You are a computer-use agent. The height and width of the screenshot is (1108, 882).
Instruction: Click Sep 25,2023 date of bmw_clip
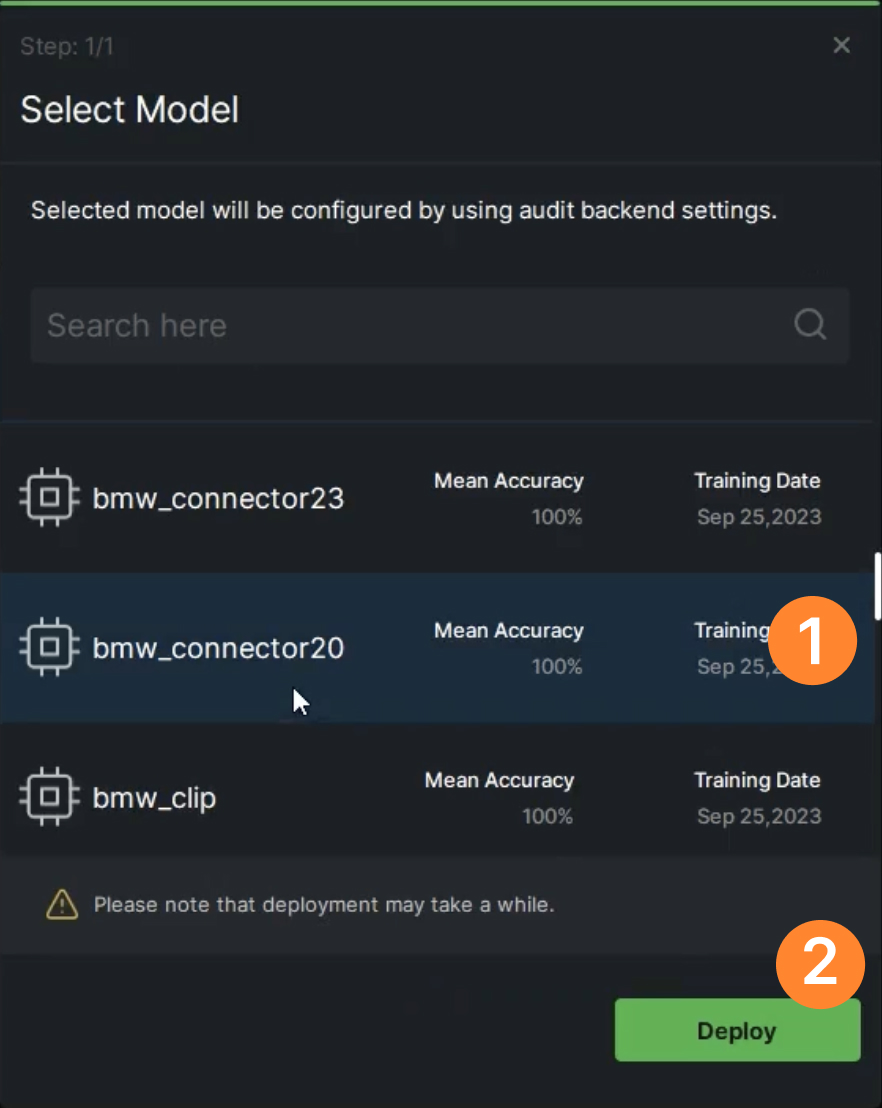[x=759, y=816]
